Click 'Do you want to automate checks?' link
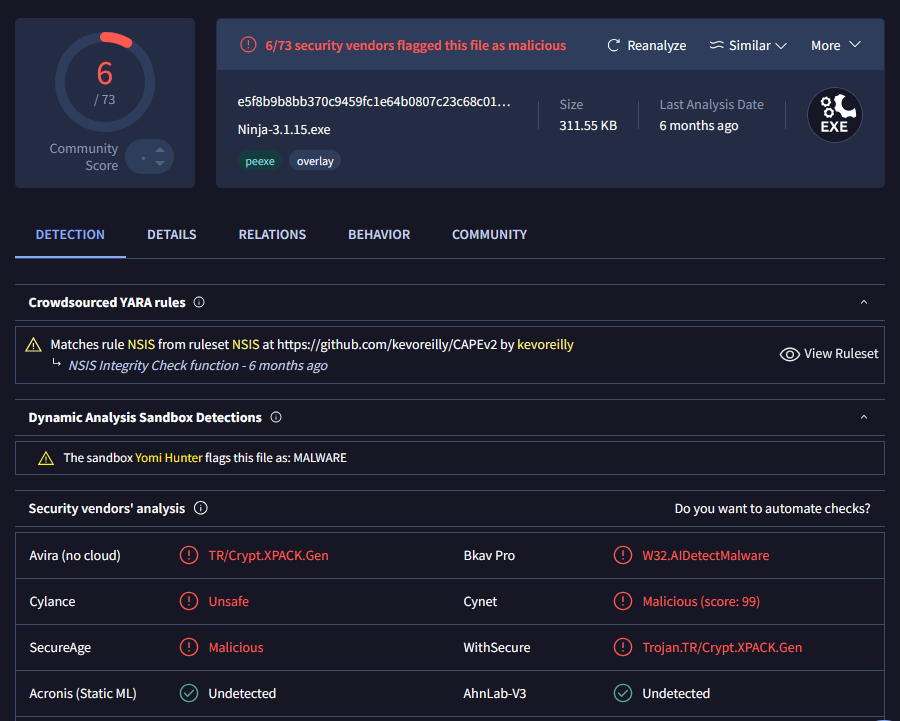This screenshot has height=721, width=900. (x=772, y=508)
